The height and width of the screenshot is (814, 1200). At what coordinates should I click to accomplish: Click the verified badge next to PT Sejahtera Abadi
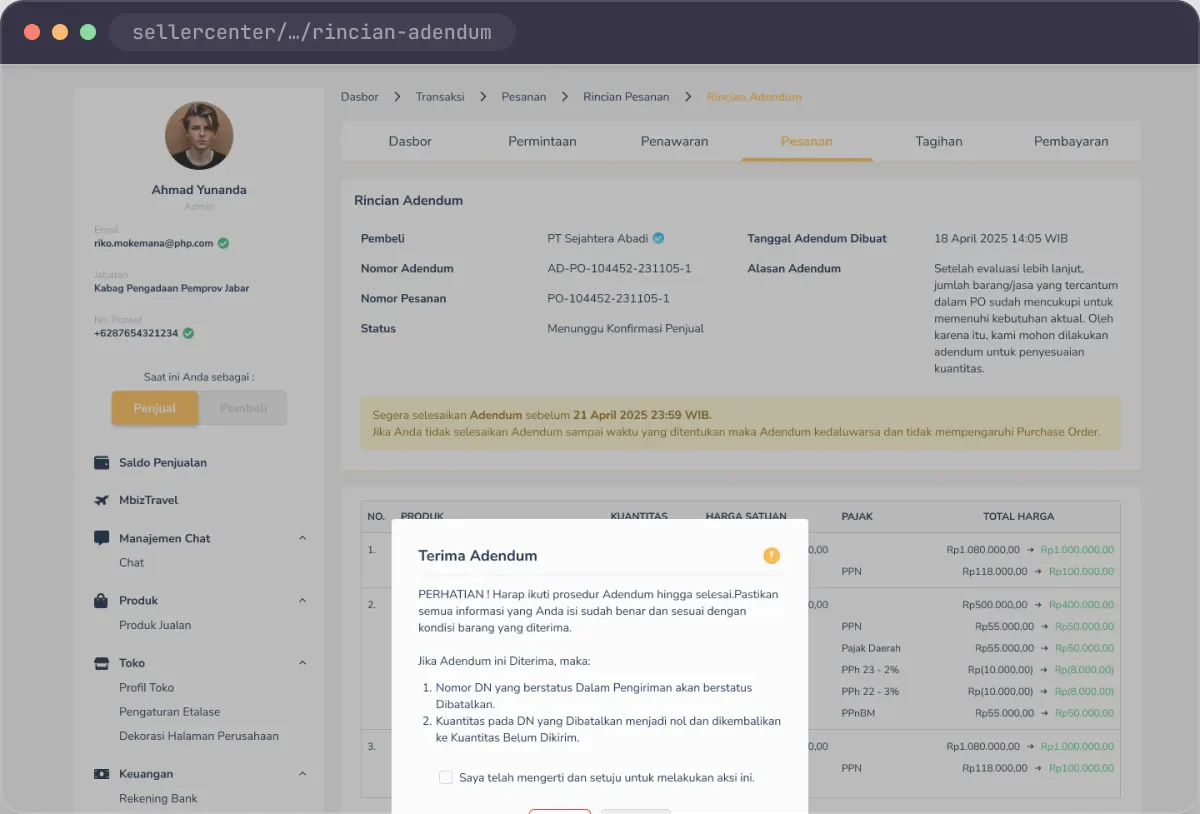click(x=658, y=238)
